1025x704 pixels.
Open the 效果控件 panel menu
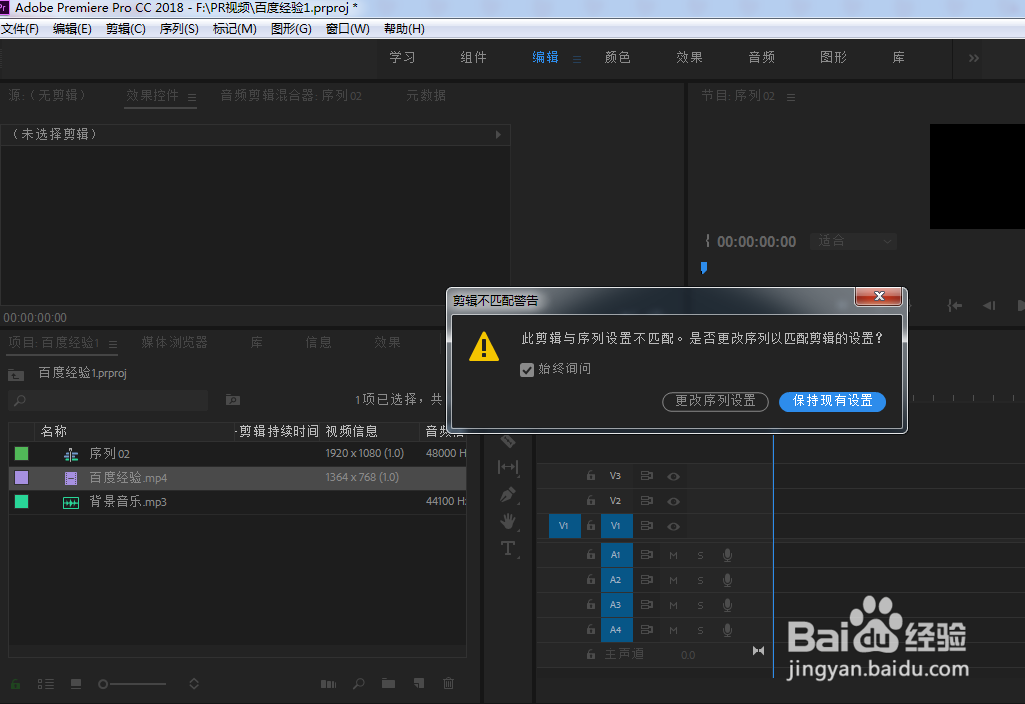192,97
